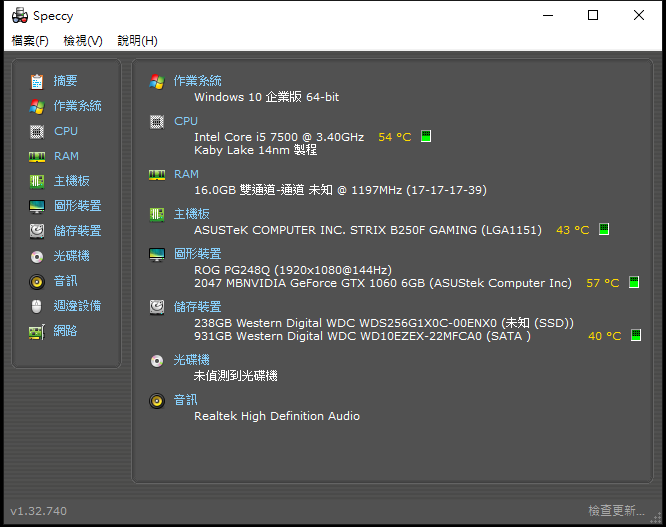Click the hard drive temperature value 40 °C

coord(604,336)
